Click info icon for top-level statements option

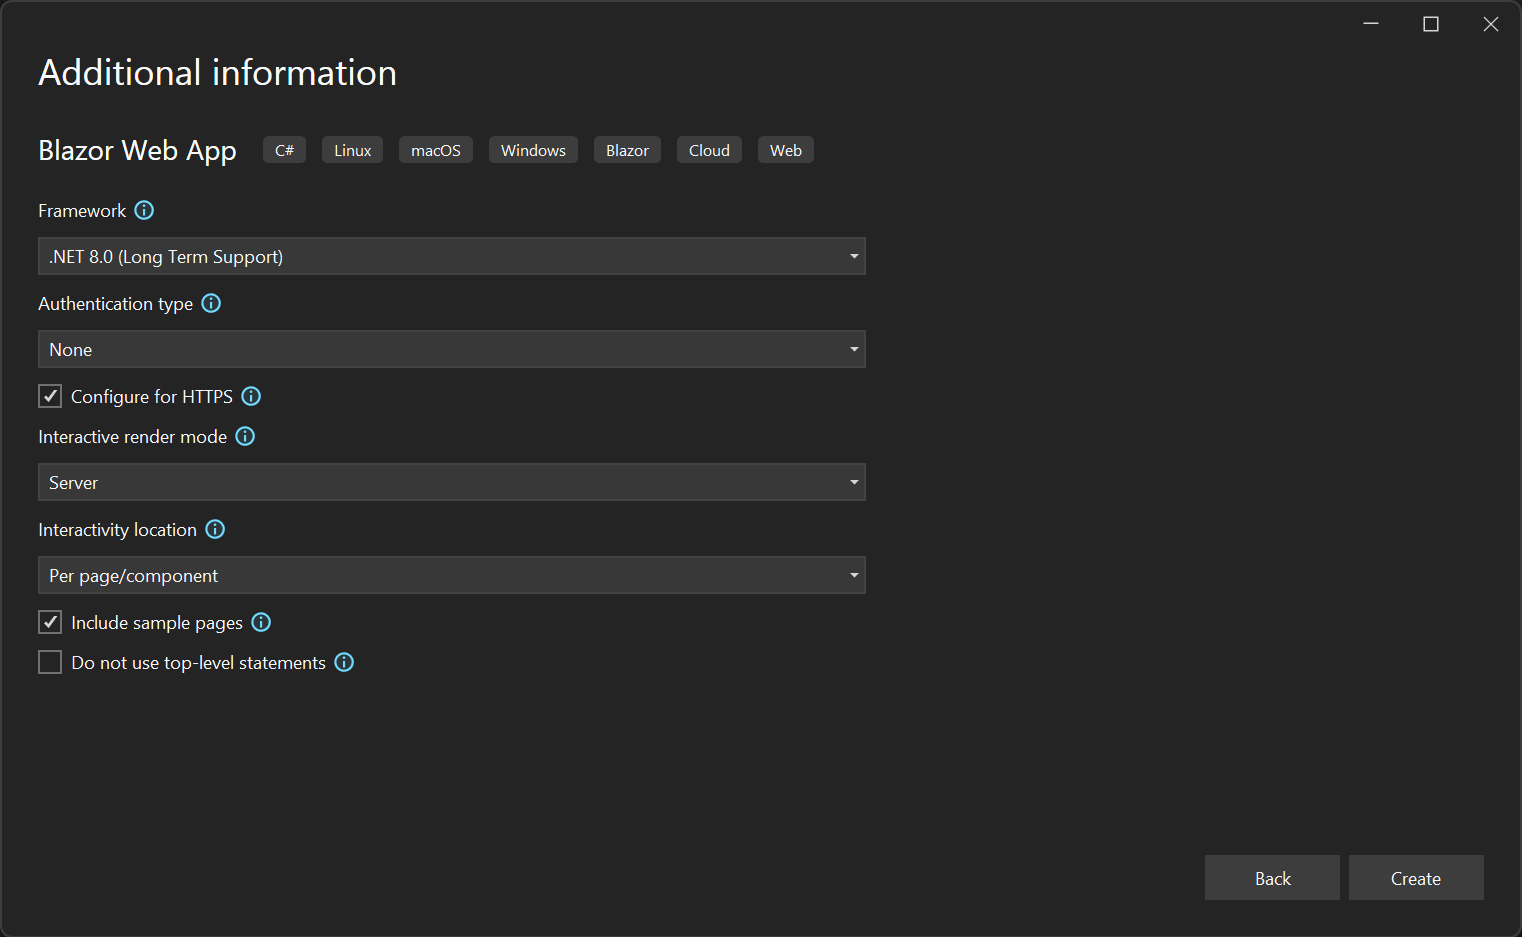(344, 662)
